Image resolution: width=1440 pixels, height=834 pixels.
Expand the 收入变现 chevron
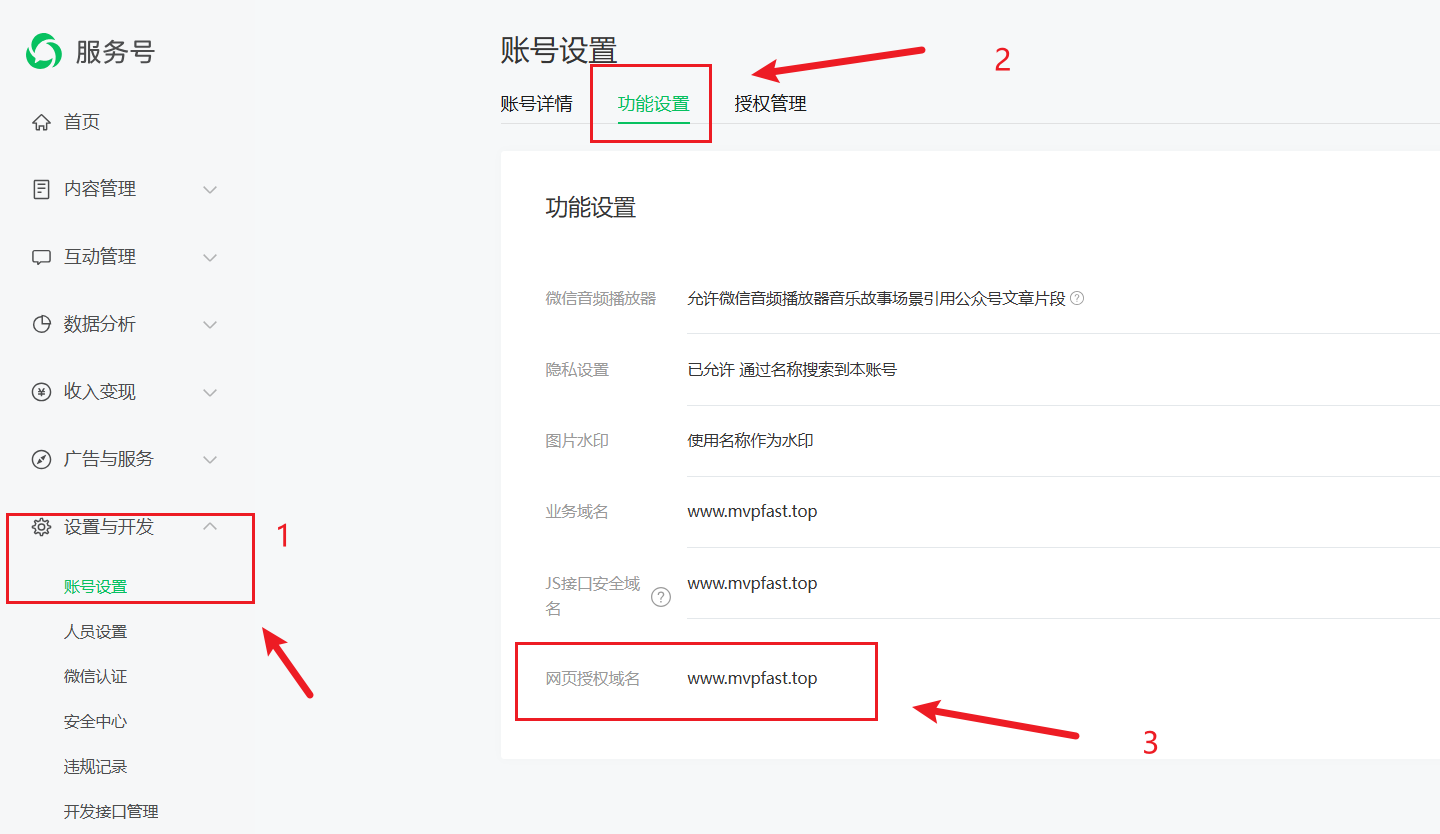(210, 392)
